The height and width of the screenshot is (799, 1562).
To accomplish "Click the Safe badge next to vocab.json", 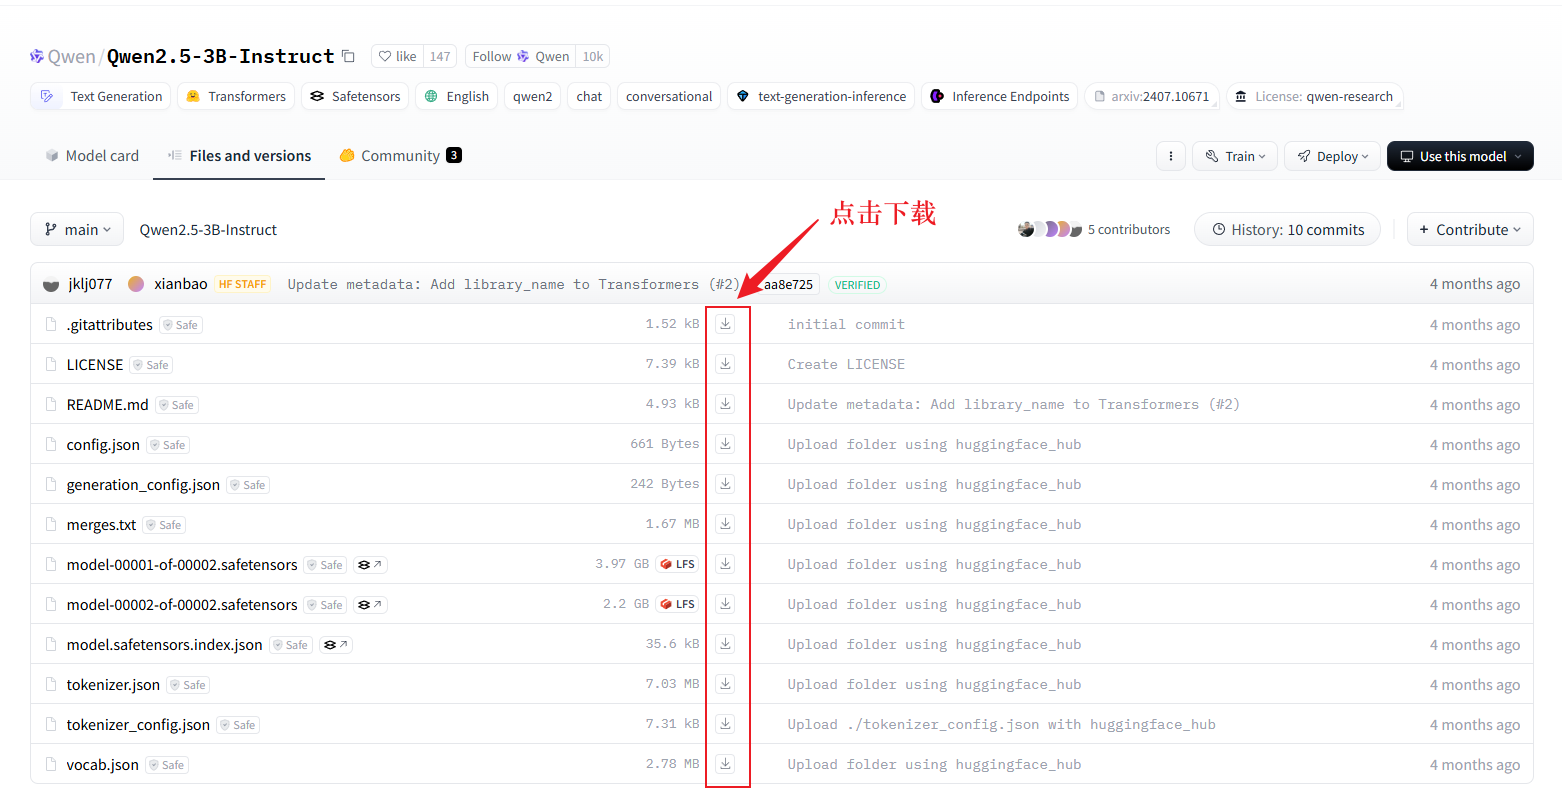I will [167, 765].
